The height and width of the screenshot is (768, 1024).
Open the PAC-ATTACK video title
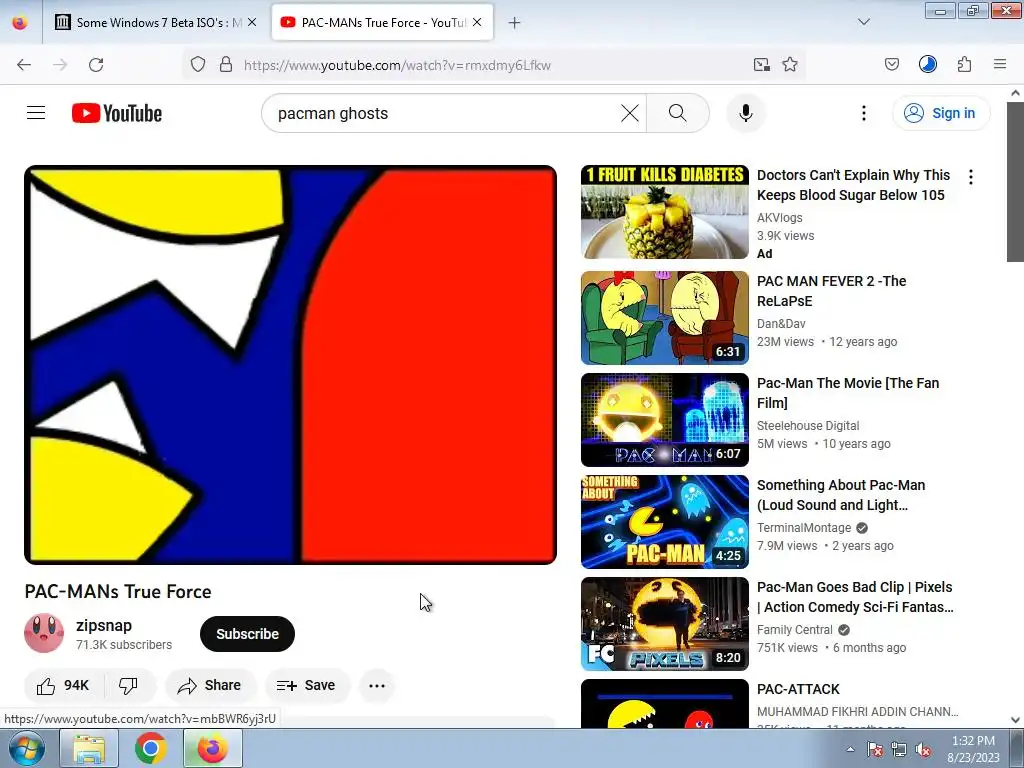(x=798, y=689)
